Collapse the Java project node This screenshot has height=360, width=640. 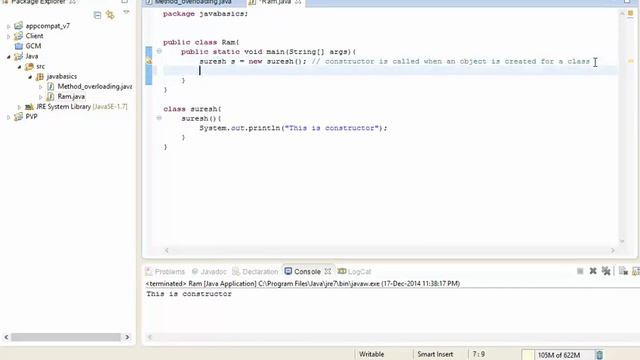tap(9, 56)
